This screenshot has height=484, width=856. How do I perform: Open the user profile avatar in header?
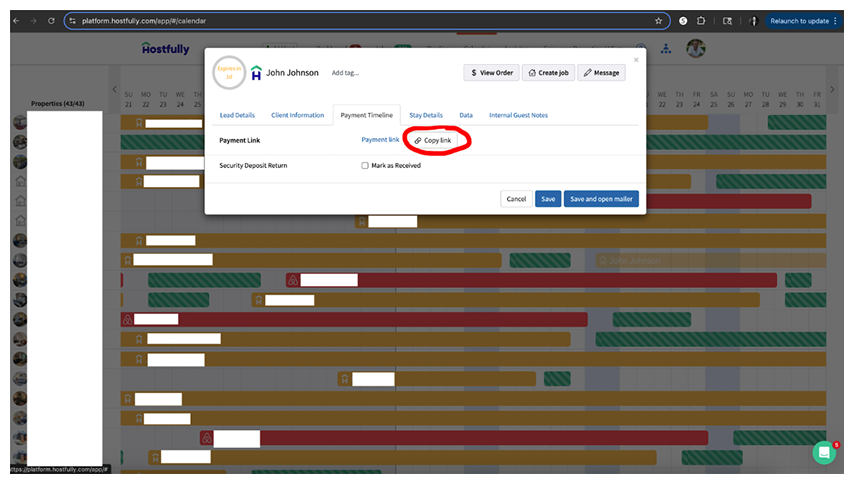[696, 48]
